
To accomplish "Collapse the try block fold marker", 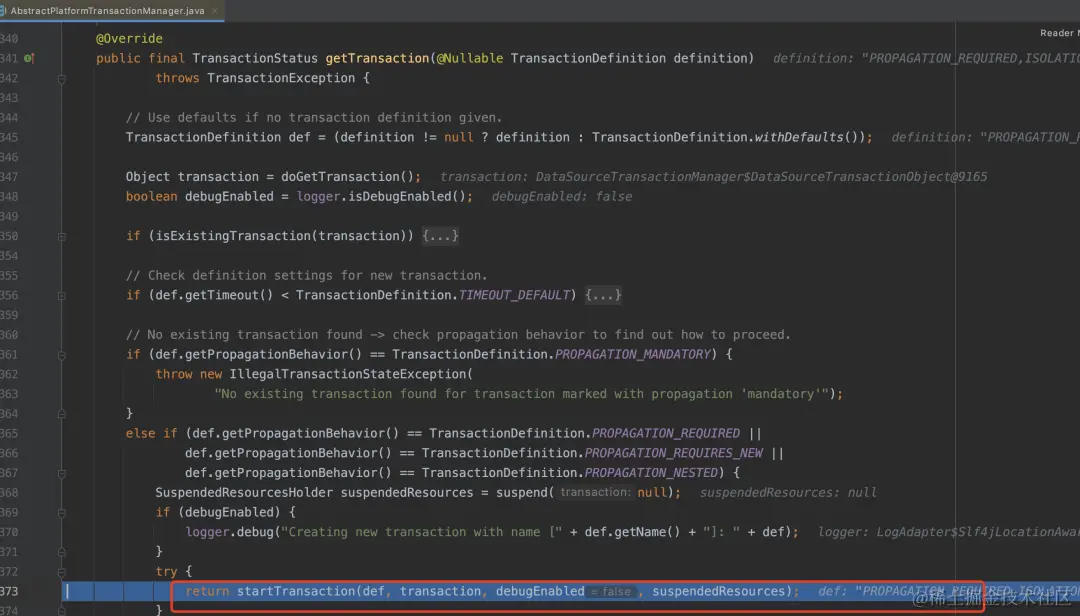I will [61, 572].
